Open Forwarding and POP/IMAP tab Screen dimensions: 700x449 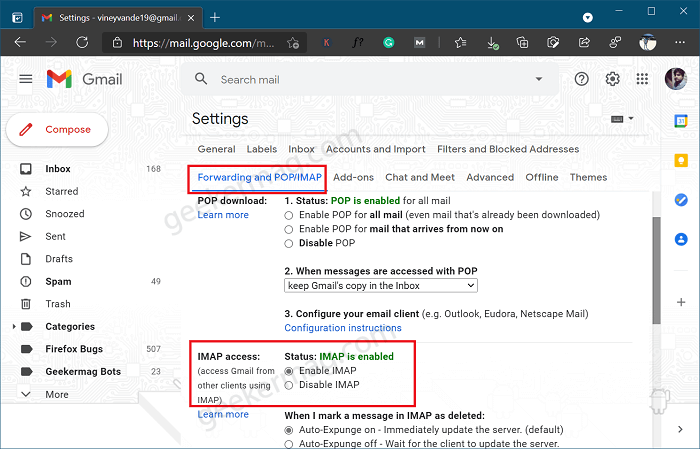[x=259, y=177]
